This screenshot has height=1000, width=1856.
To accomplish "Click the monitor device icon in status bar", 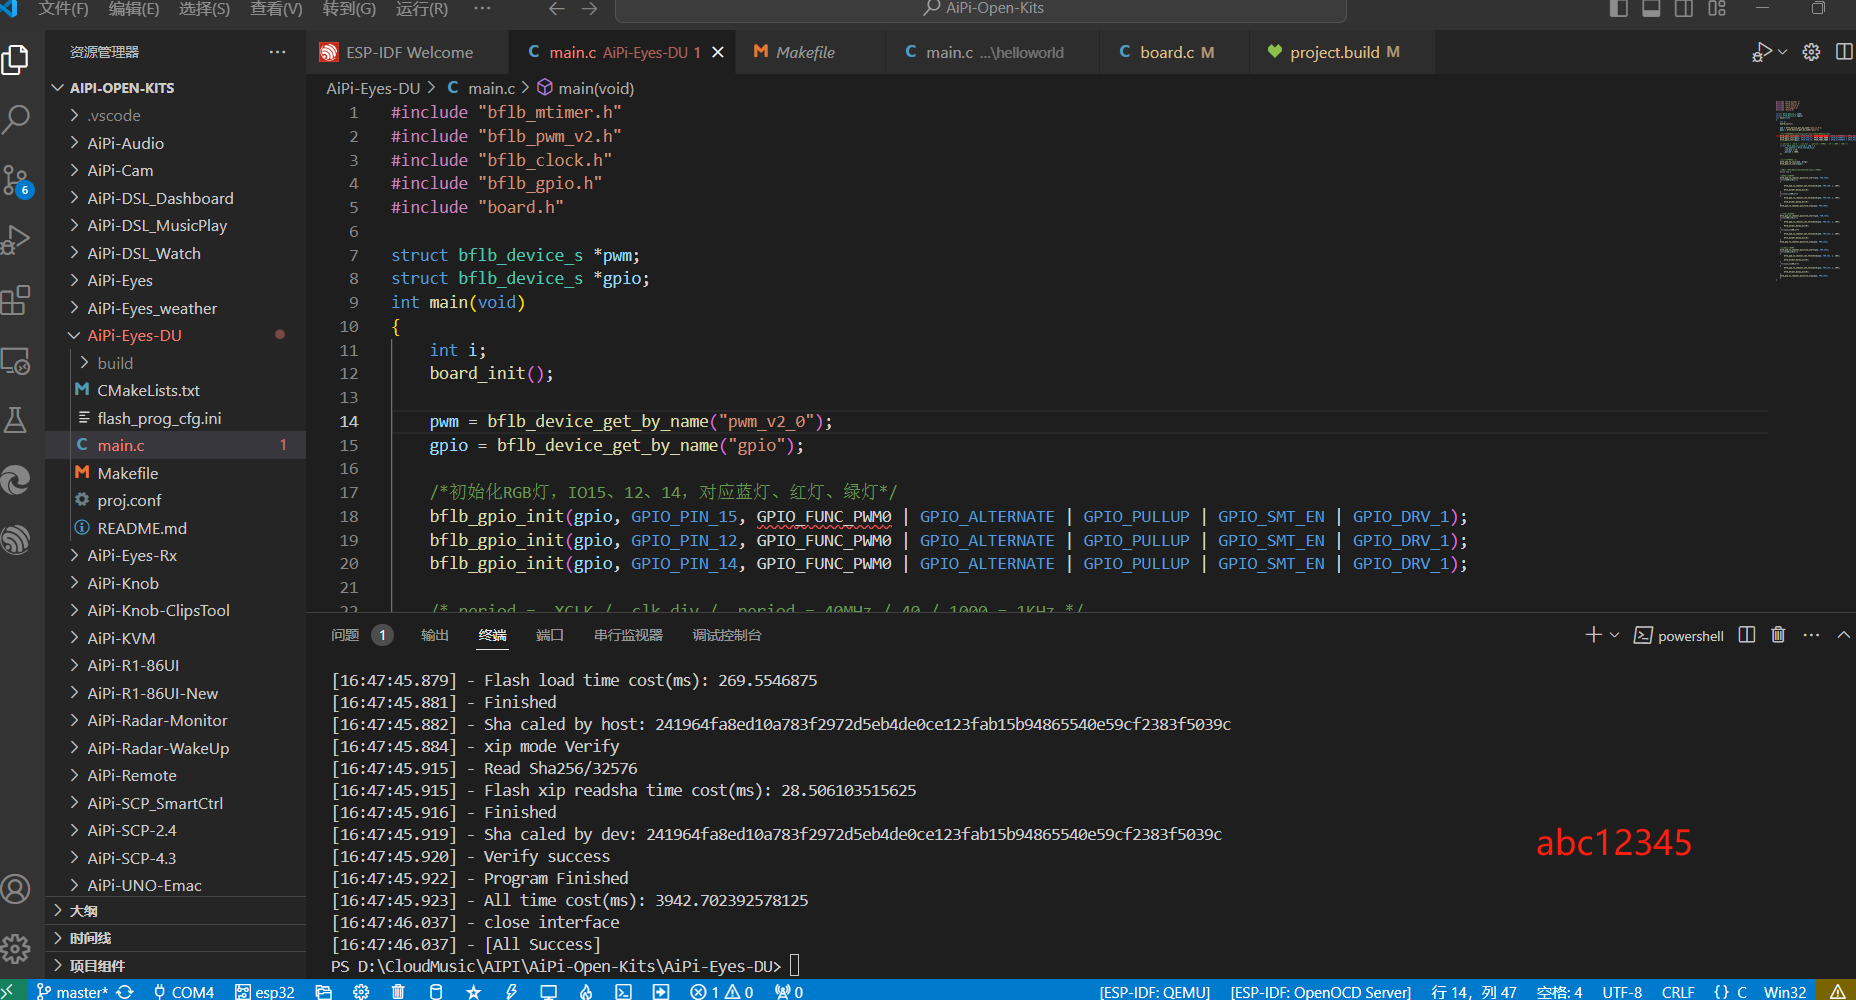I will pos(548,991).
